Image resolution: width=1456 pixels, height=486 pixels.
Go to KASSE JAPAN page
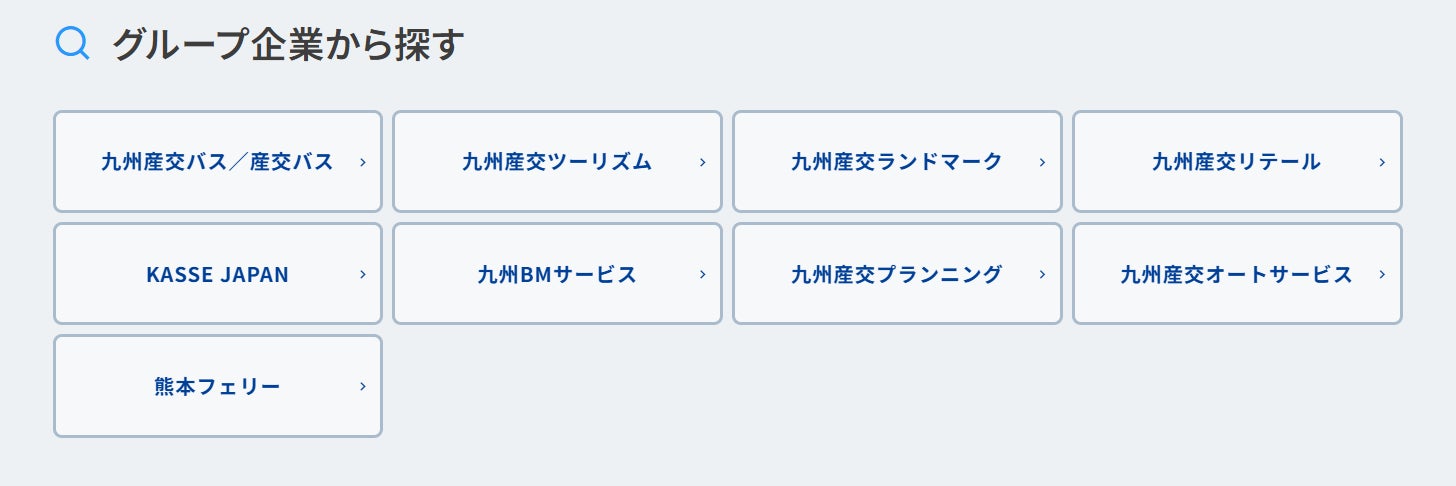[218, 273]
